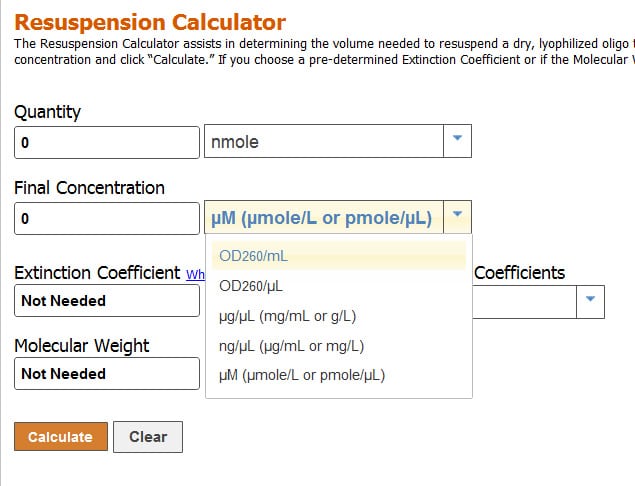Viewport: 635px width, 486px height.
Task: Click the Final Concentration unit dropdown arrow
Action: (457, 217)
